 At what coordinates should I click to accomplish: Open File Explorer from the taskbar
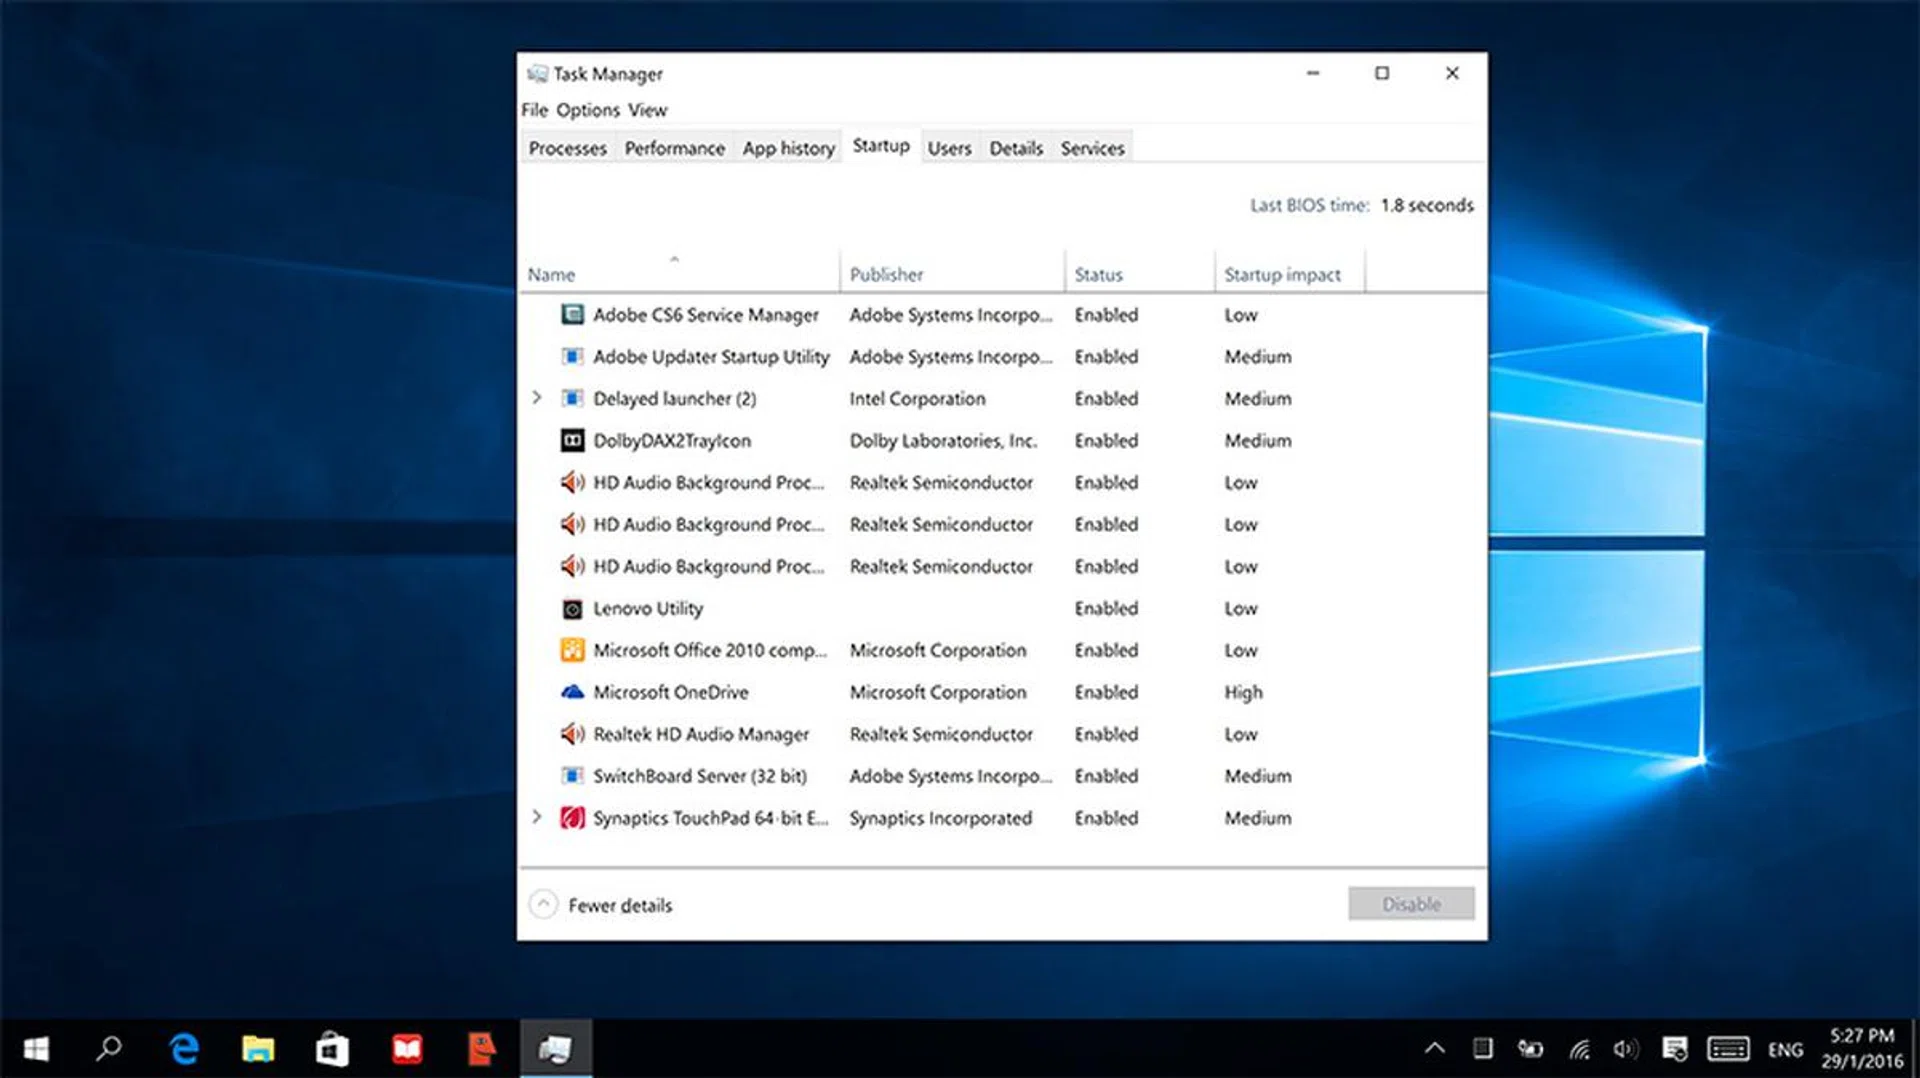[x=258, y=1048]
